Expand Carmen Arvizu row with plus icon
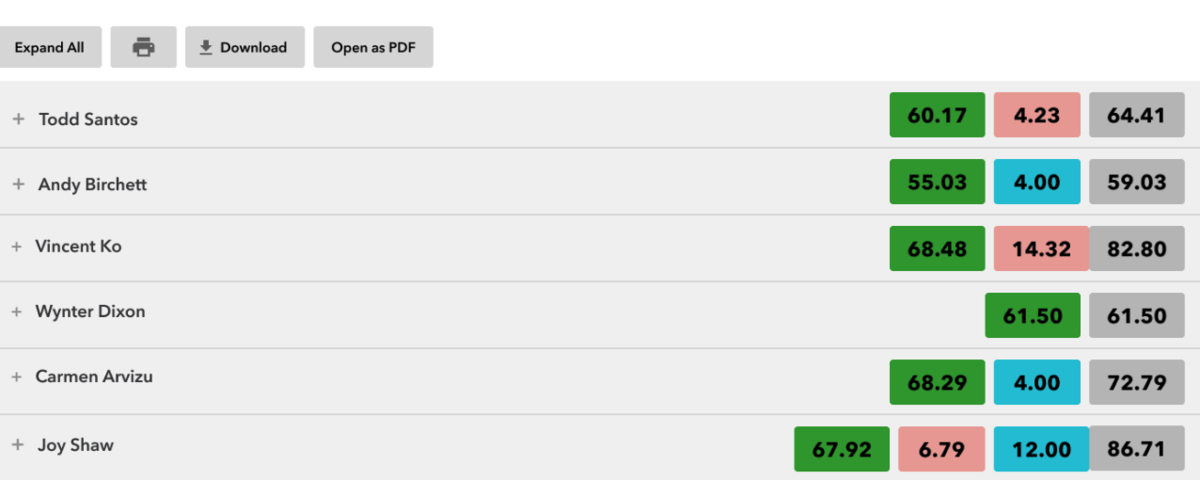Screen dimensions: 1200x480 [17, 377]
